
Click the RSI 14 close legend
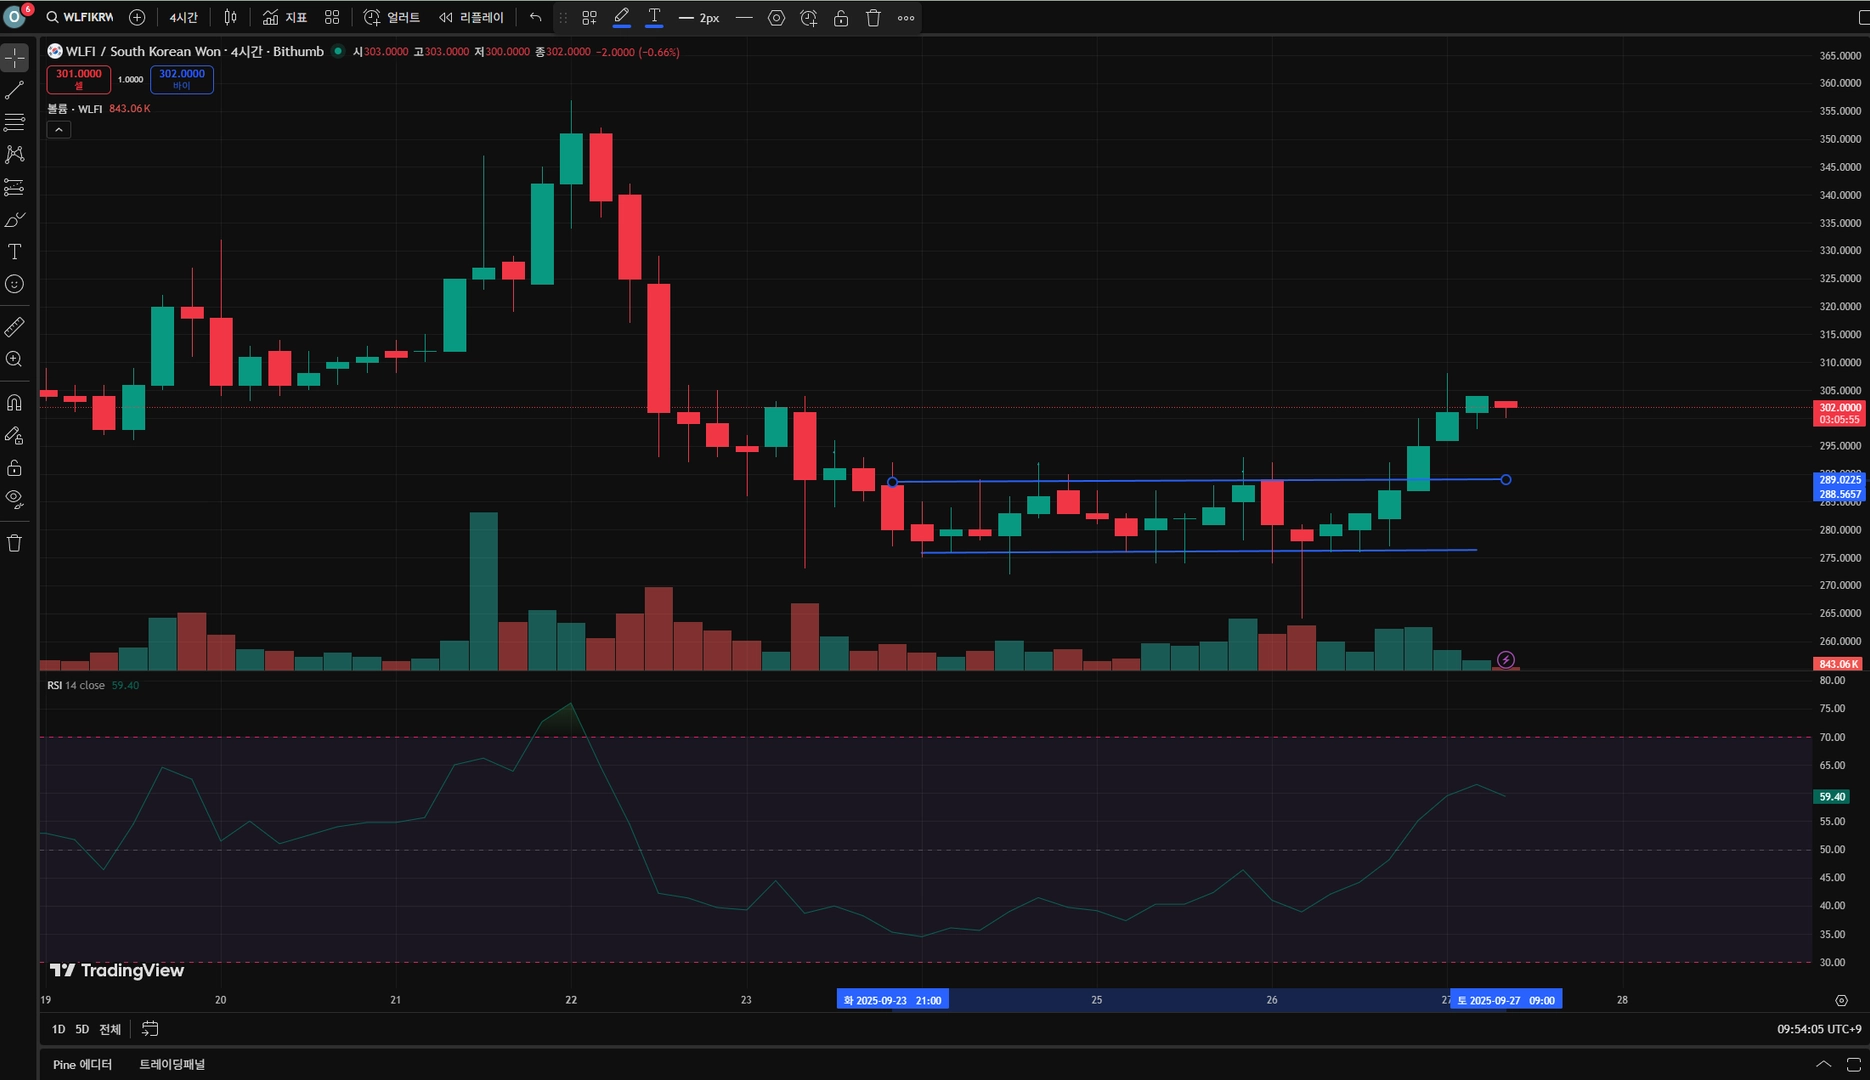click(x=76, y=685)
